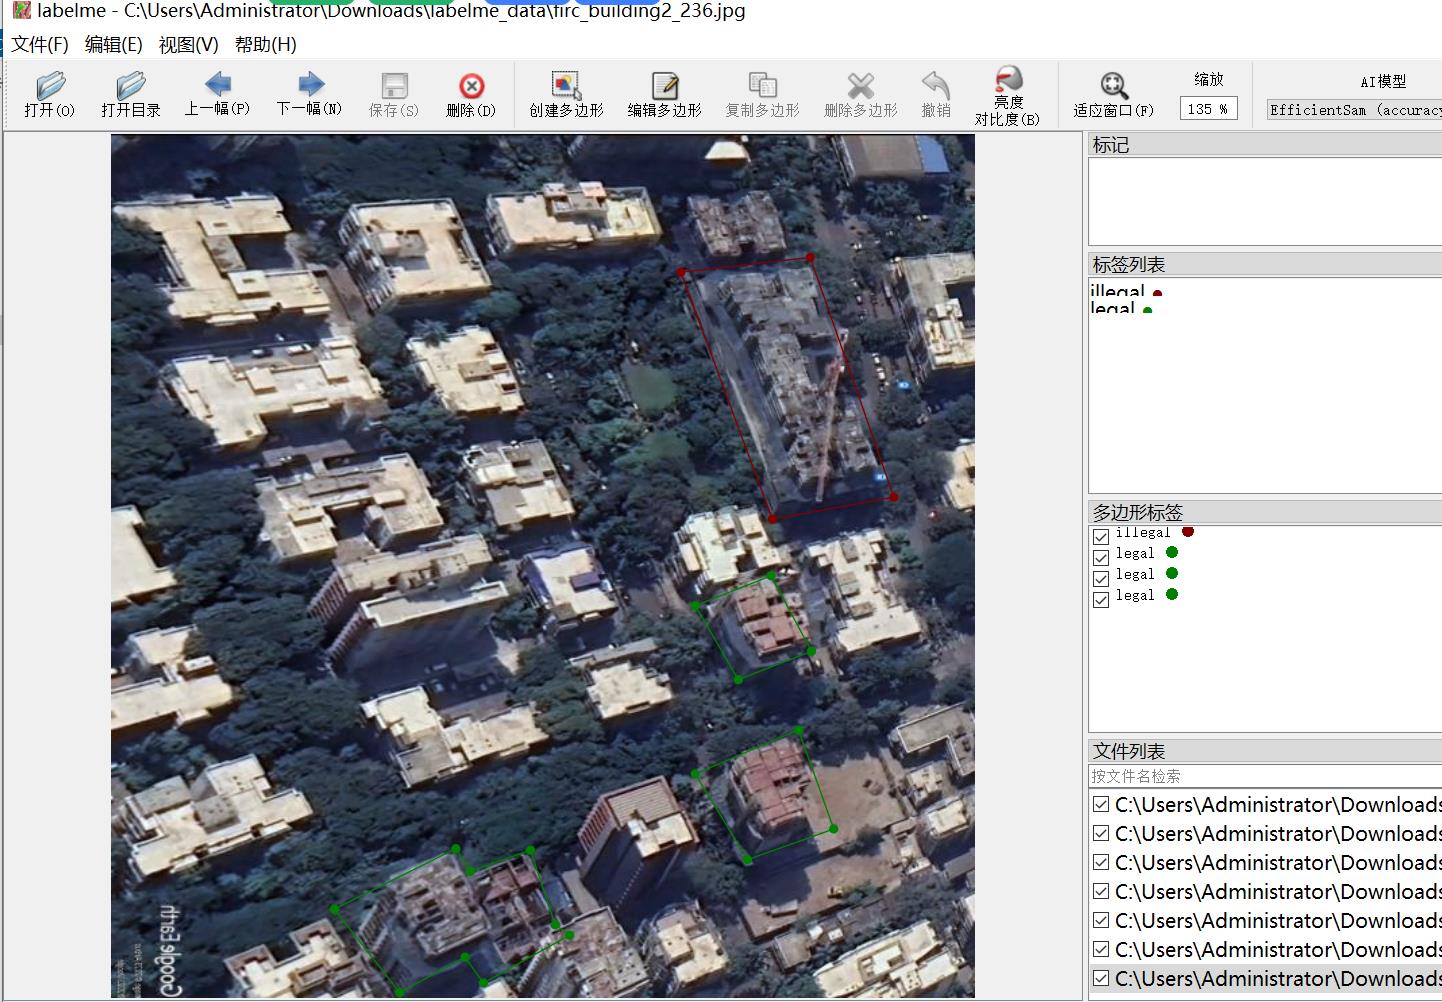
Task: Toggle the last legal polygon checkbox
Action: pyautogui.click(x=1101, y=599)
